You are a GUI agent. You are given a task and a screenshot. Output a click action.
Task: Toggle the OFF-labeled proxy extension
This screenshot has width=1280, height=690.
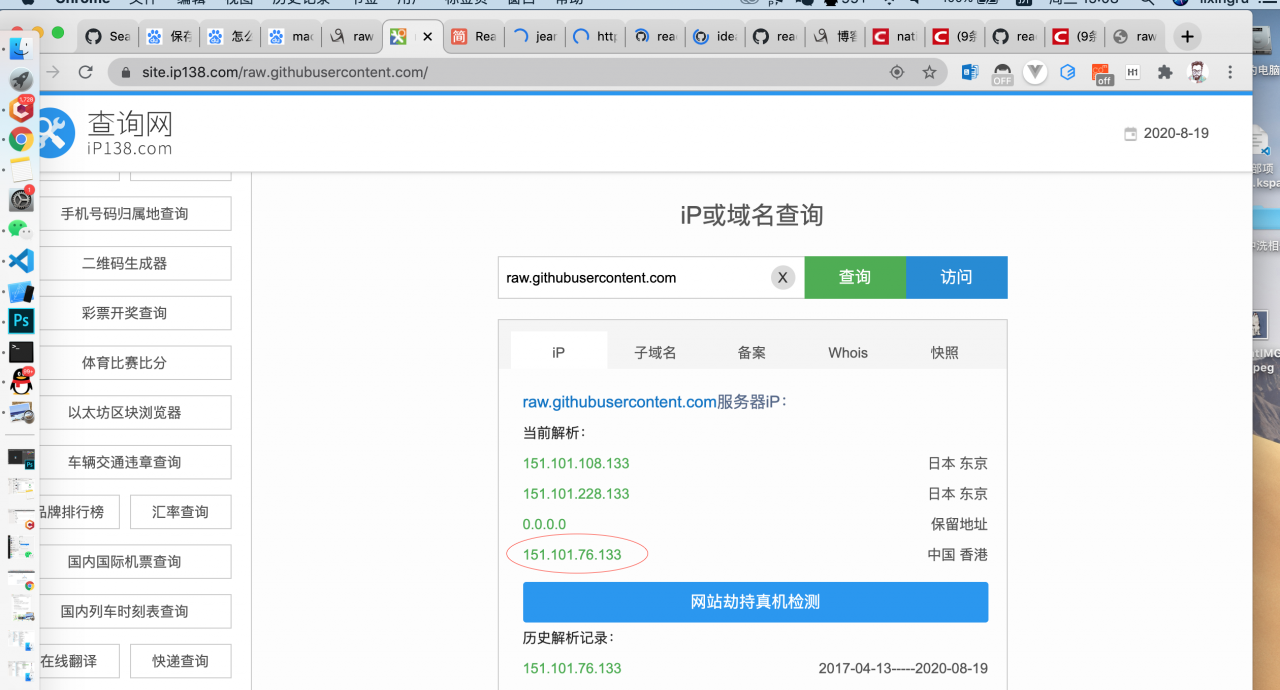point(1001,72)
